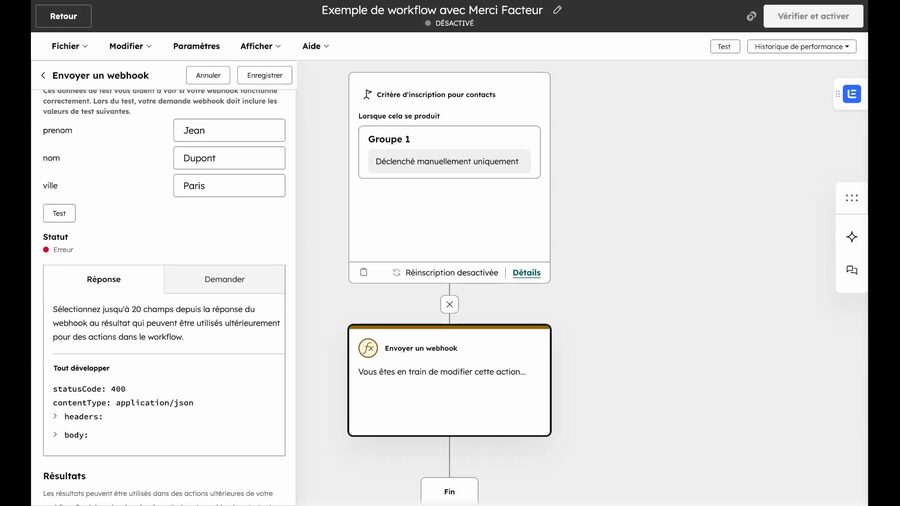Click Réinscription desactivée text
This screenshot has height=506, width=900.
[452, 273]
